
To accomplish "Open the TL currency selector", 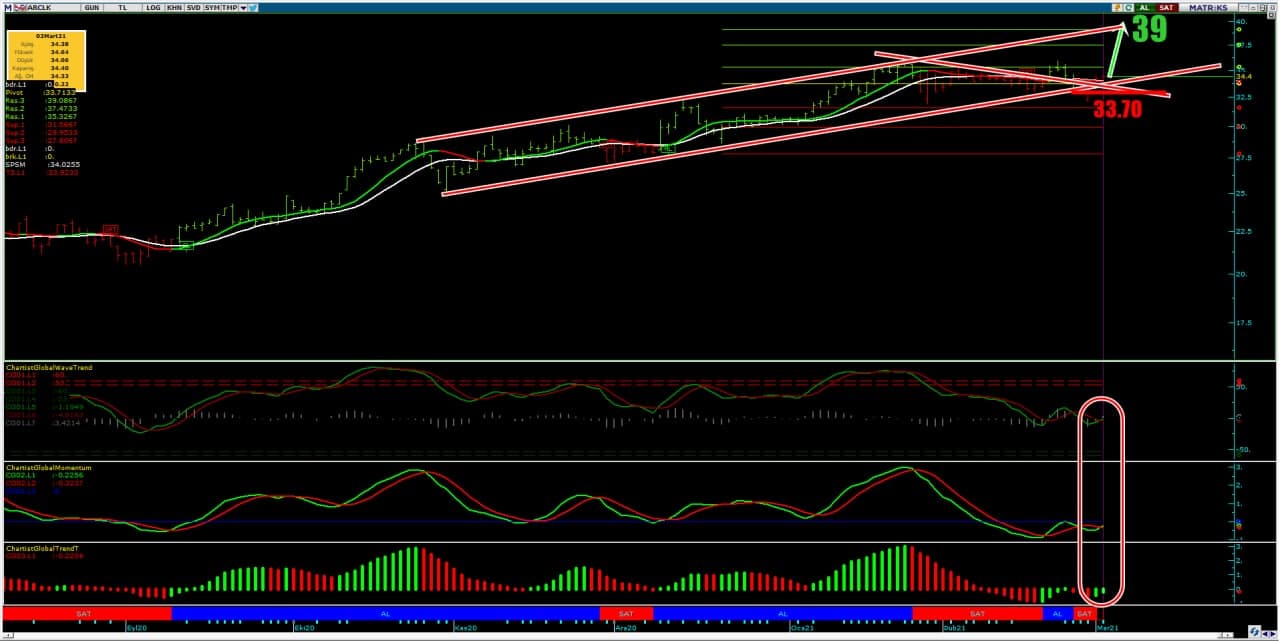I will pyautogui.click(x=122, y=7).
